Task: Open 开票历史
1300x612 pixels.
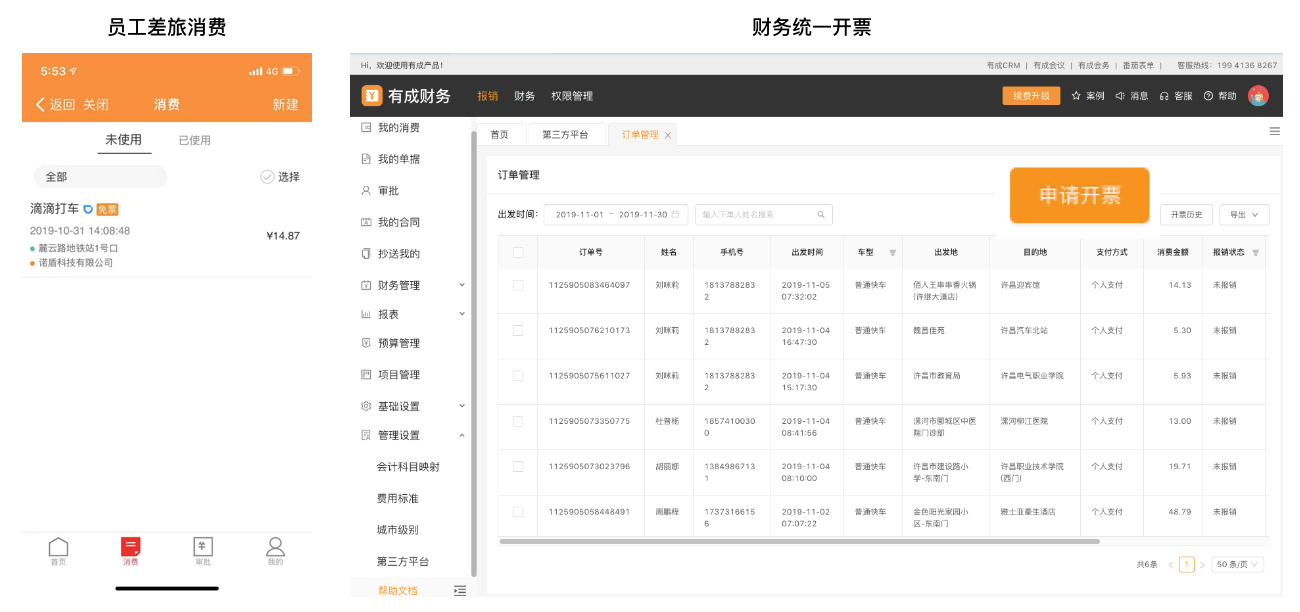Action: coord(1185,213)
